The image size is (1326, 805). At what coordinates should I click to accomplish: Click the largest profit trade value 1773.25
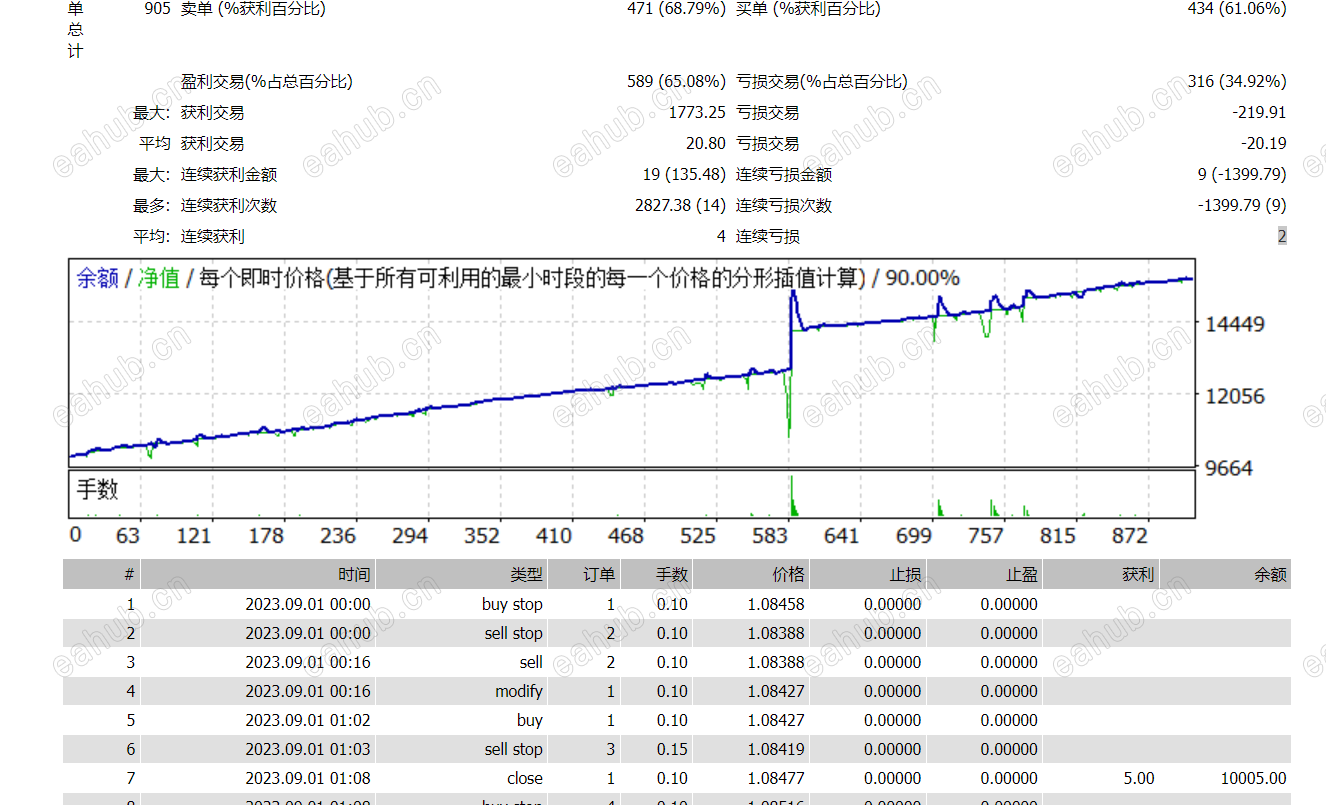697,113
